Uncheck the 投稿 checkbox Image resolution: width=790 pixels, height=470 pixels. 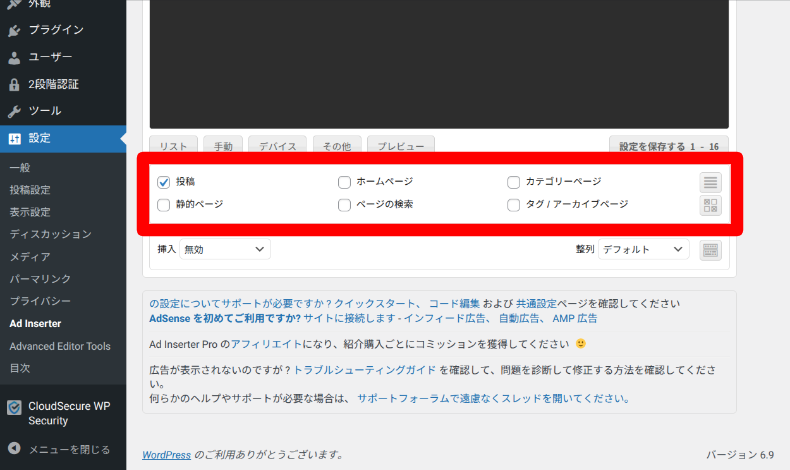click(x=163, y=182)
